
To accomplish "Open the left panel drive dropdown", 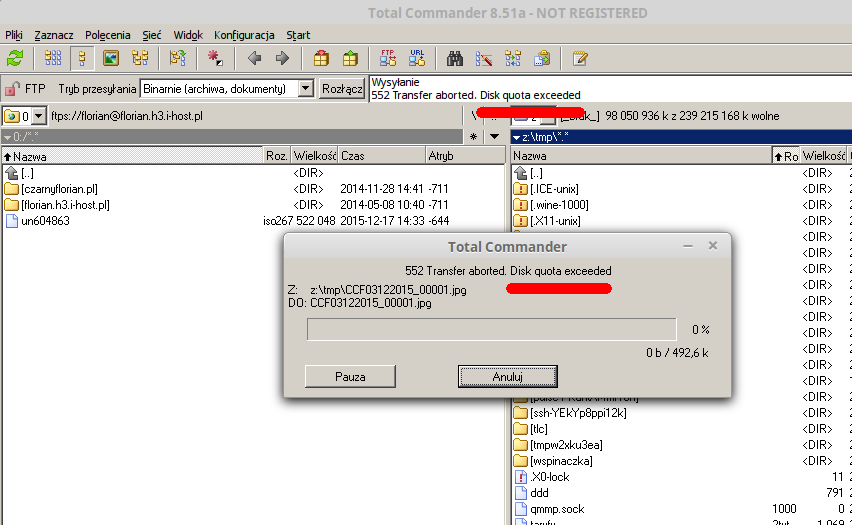I will click(39, 116).
